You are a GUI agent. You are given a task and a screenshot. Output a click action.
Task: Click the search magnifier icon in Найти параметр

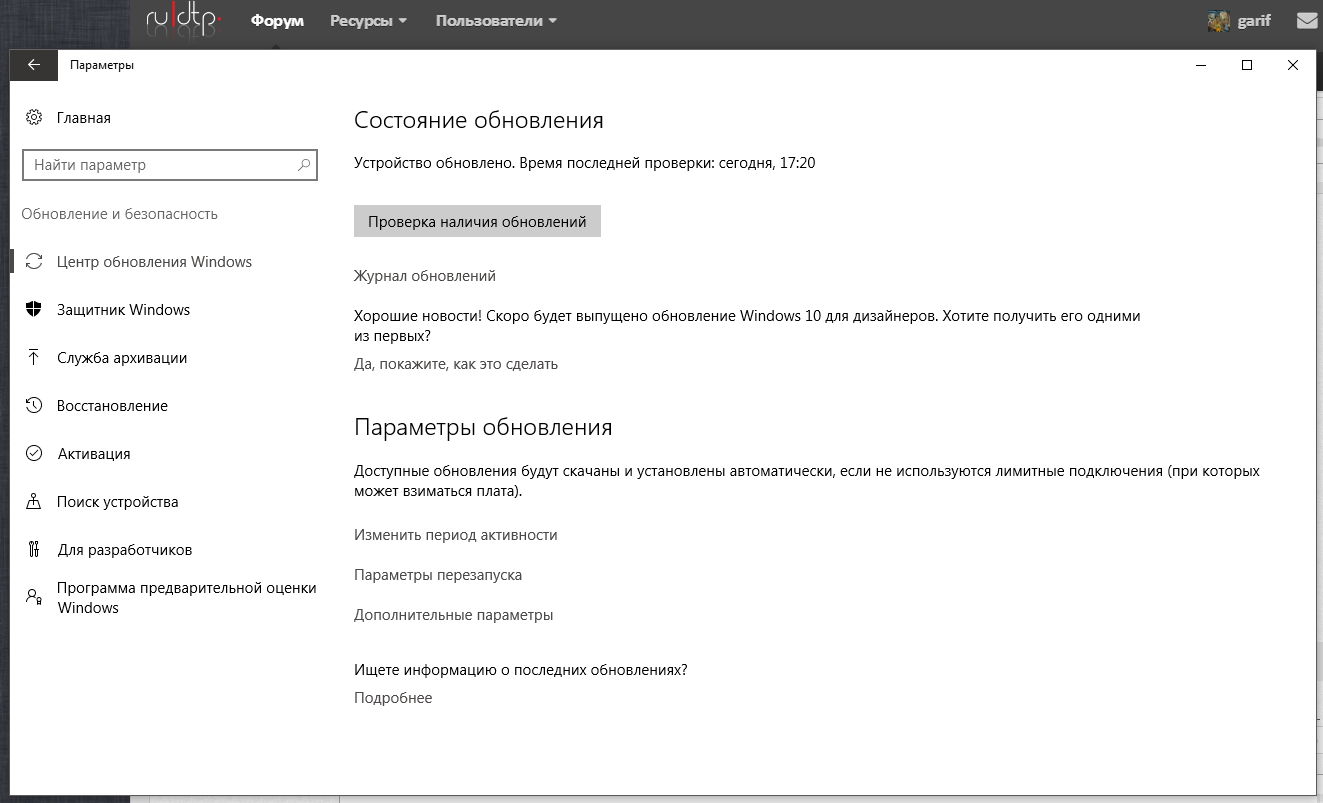pyautogui.click(x=304, y=165)
